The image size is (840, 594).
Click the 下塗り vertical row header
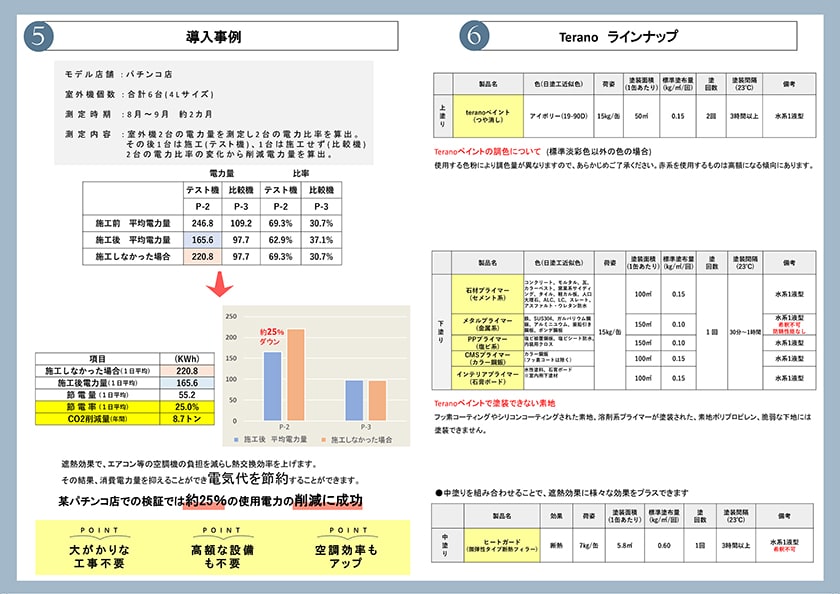click(x=441, y=332)
